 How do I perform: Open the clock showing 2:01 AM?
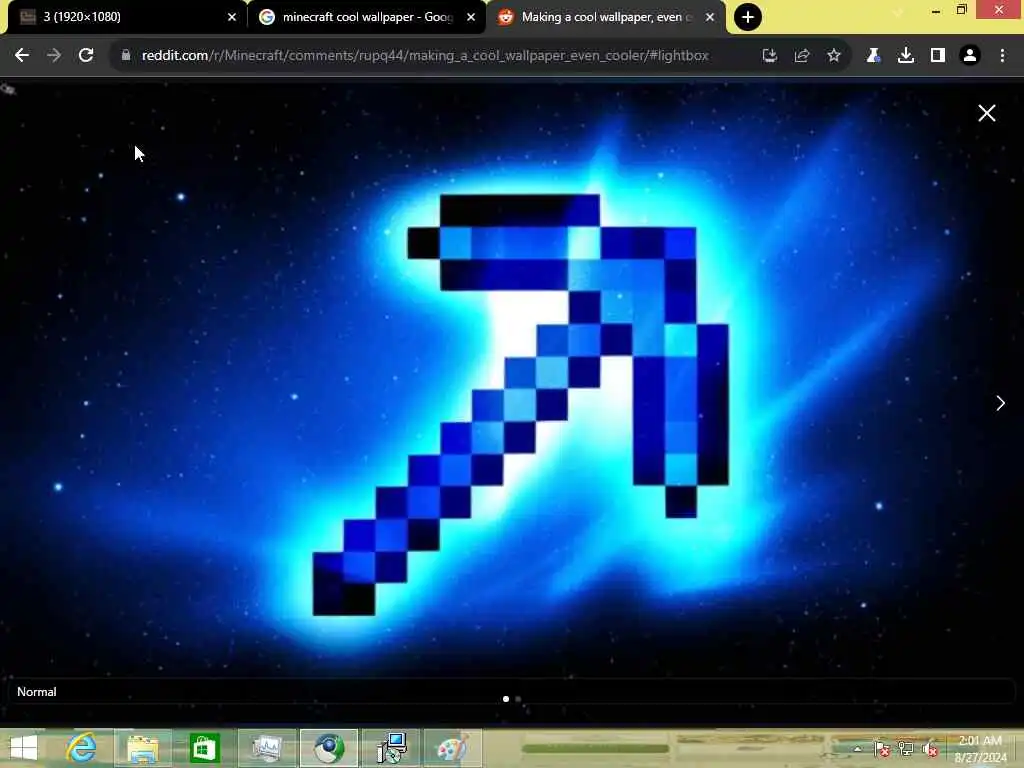click(x=980, y=749)
